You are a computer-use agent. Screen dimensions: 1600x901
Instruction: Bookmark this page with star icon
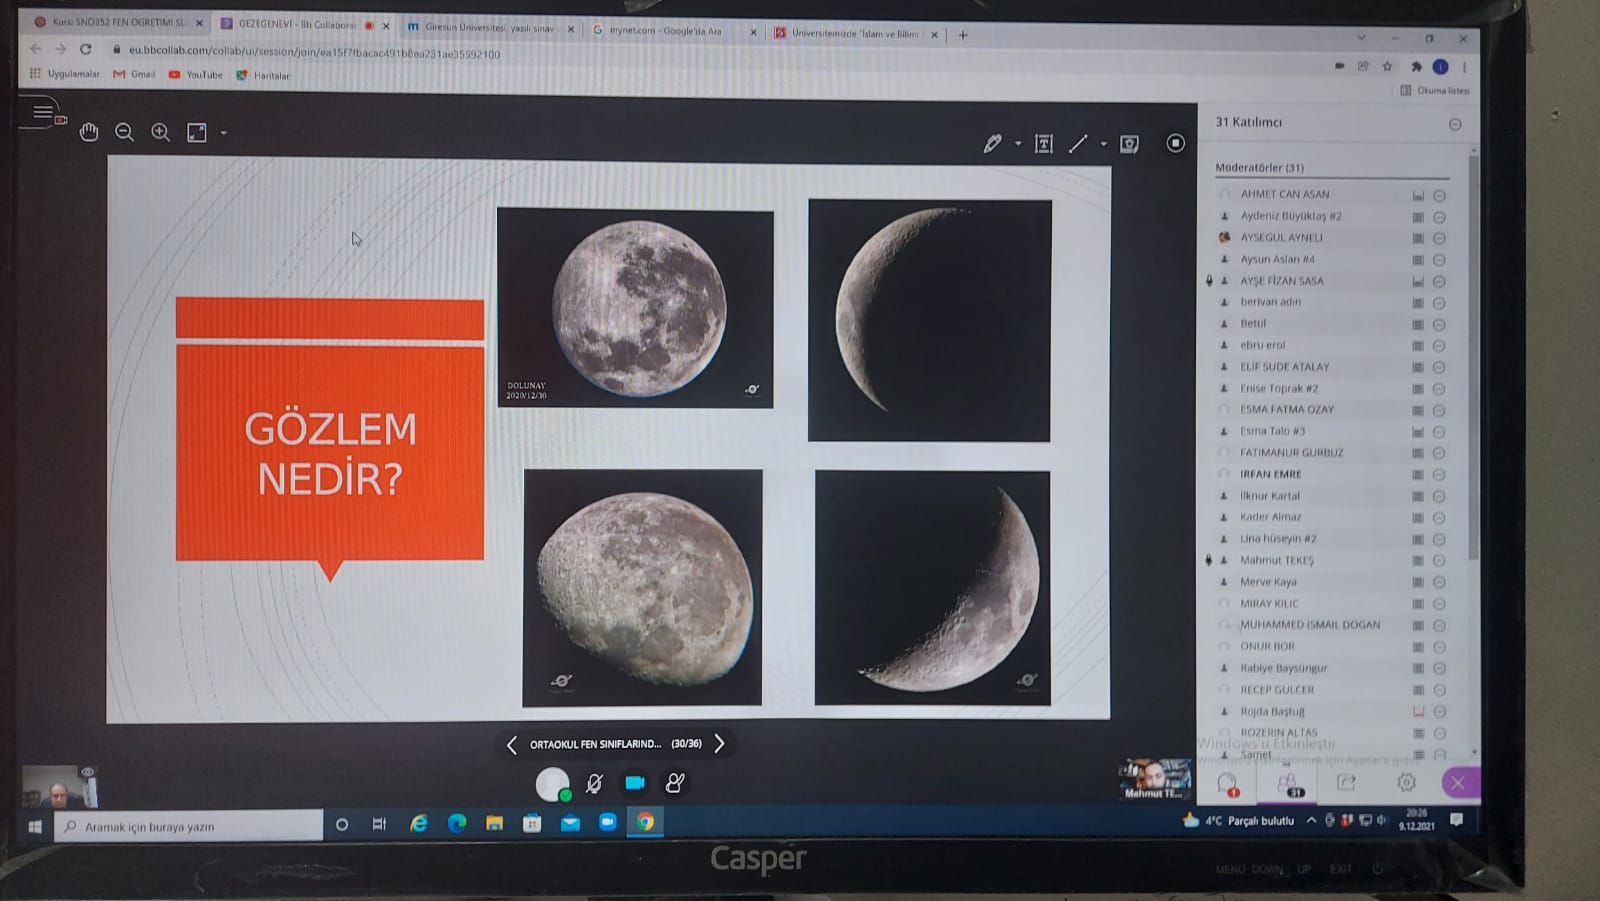1387,67
